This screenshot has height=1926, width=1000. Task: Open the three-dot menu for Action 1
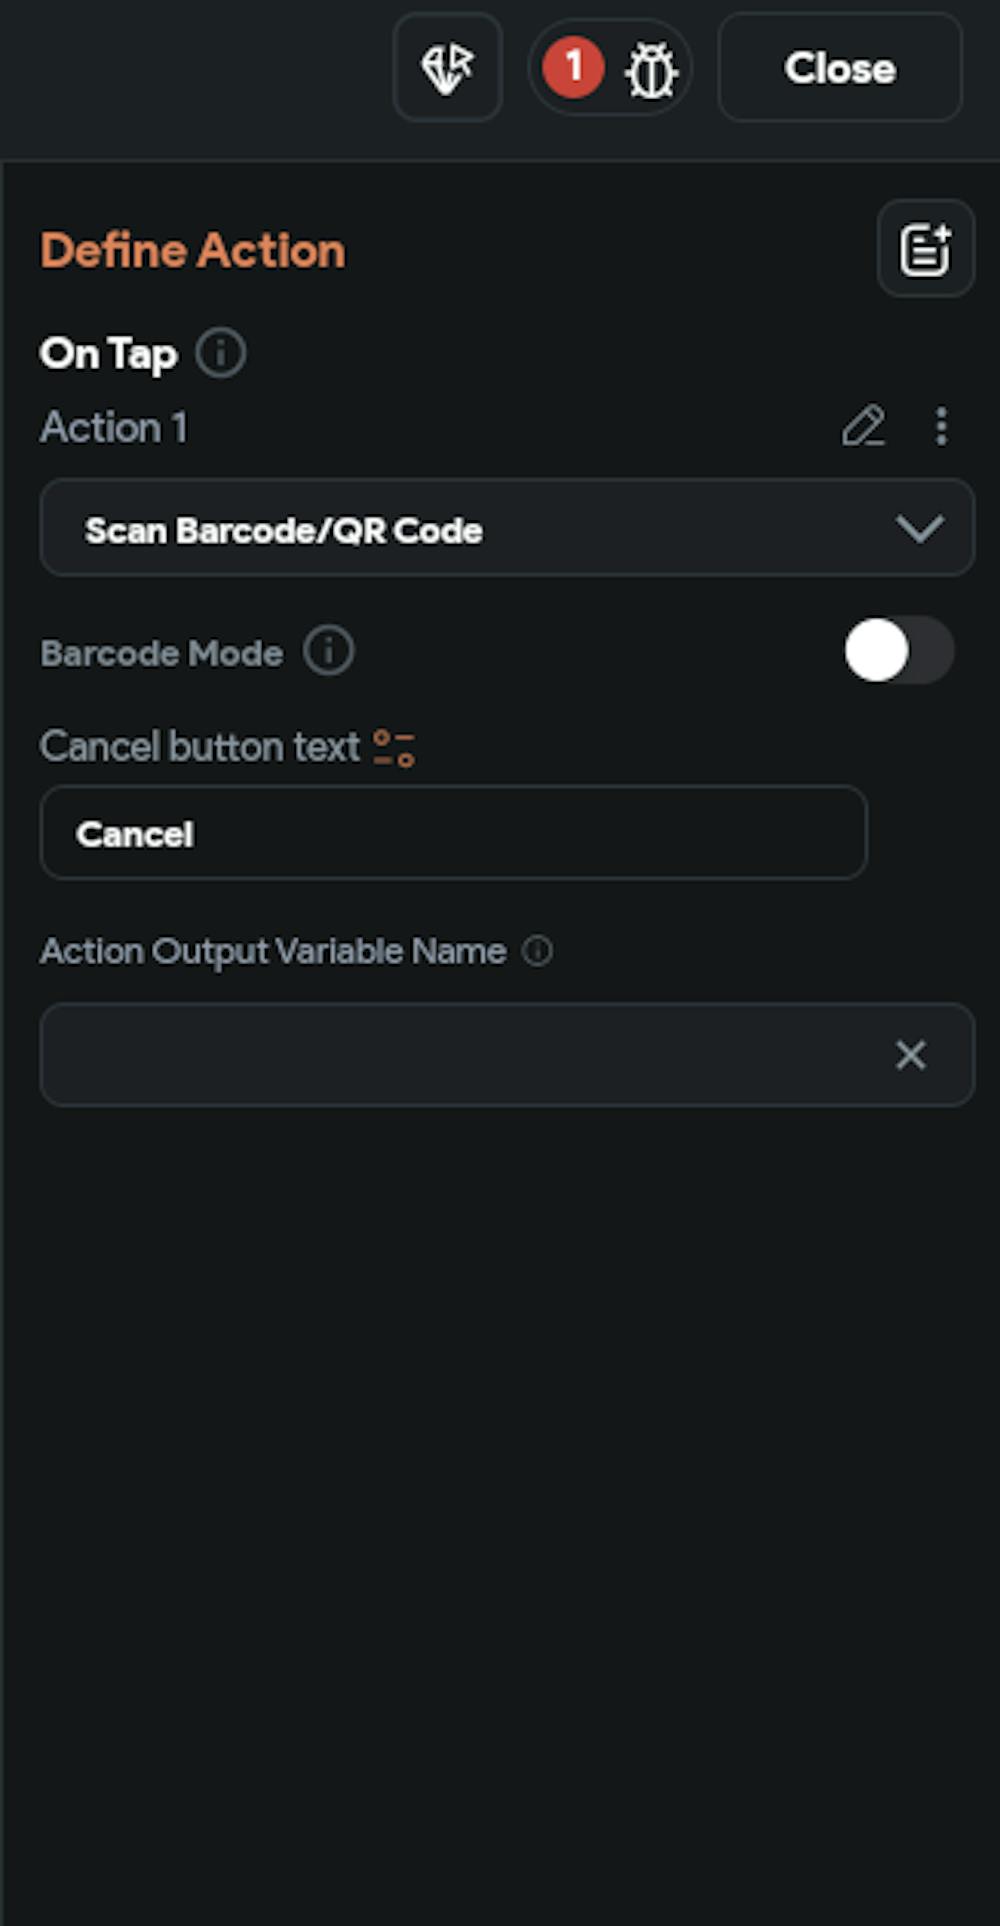(x=941, y=426)
